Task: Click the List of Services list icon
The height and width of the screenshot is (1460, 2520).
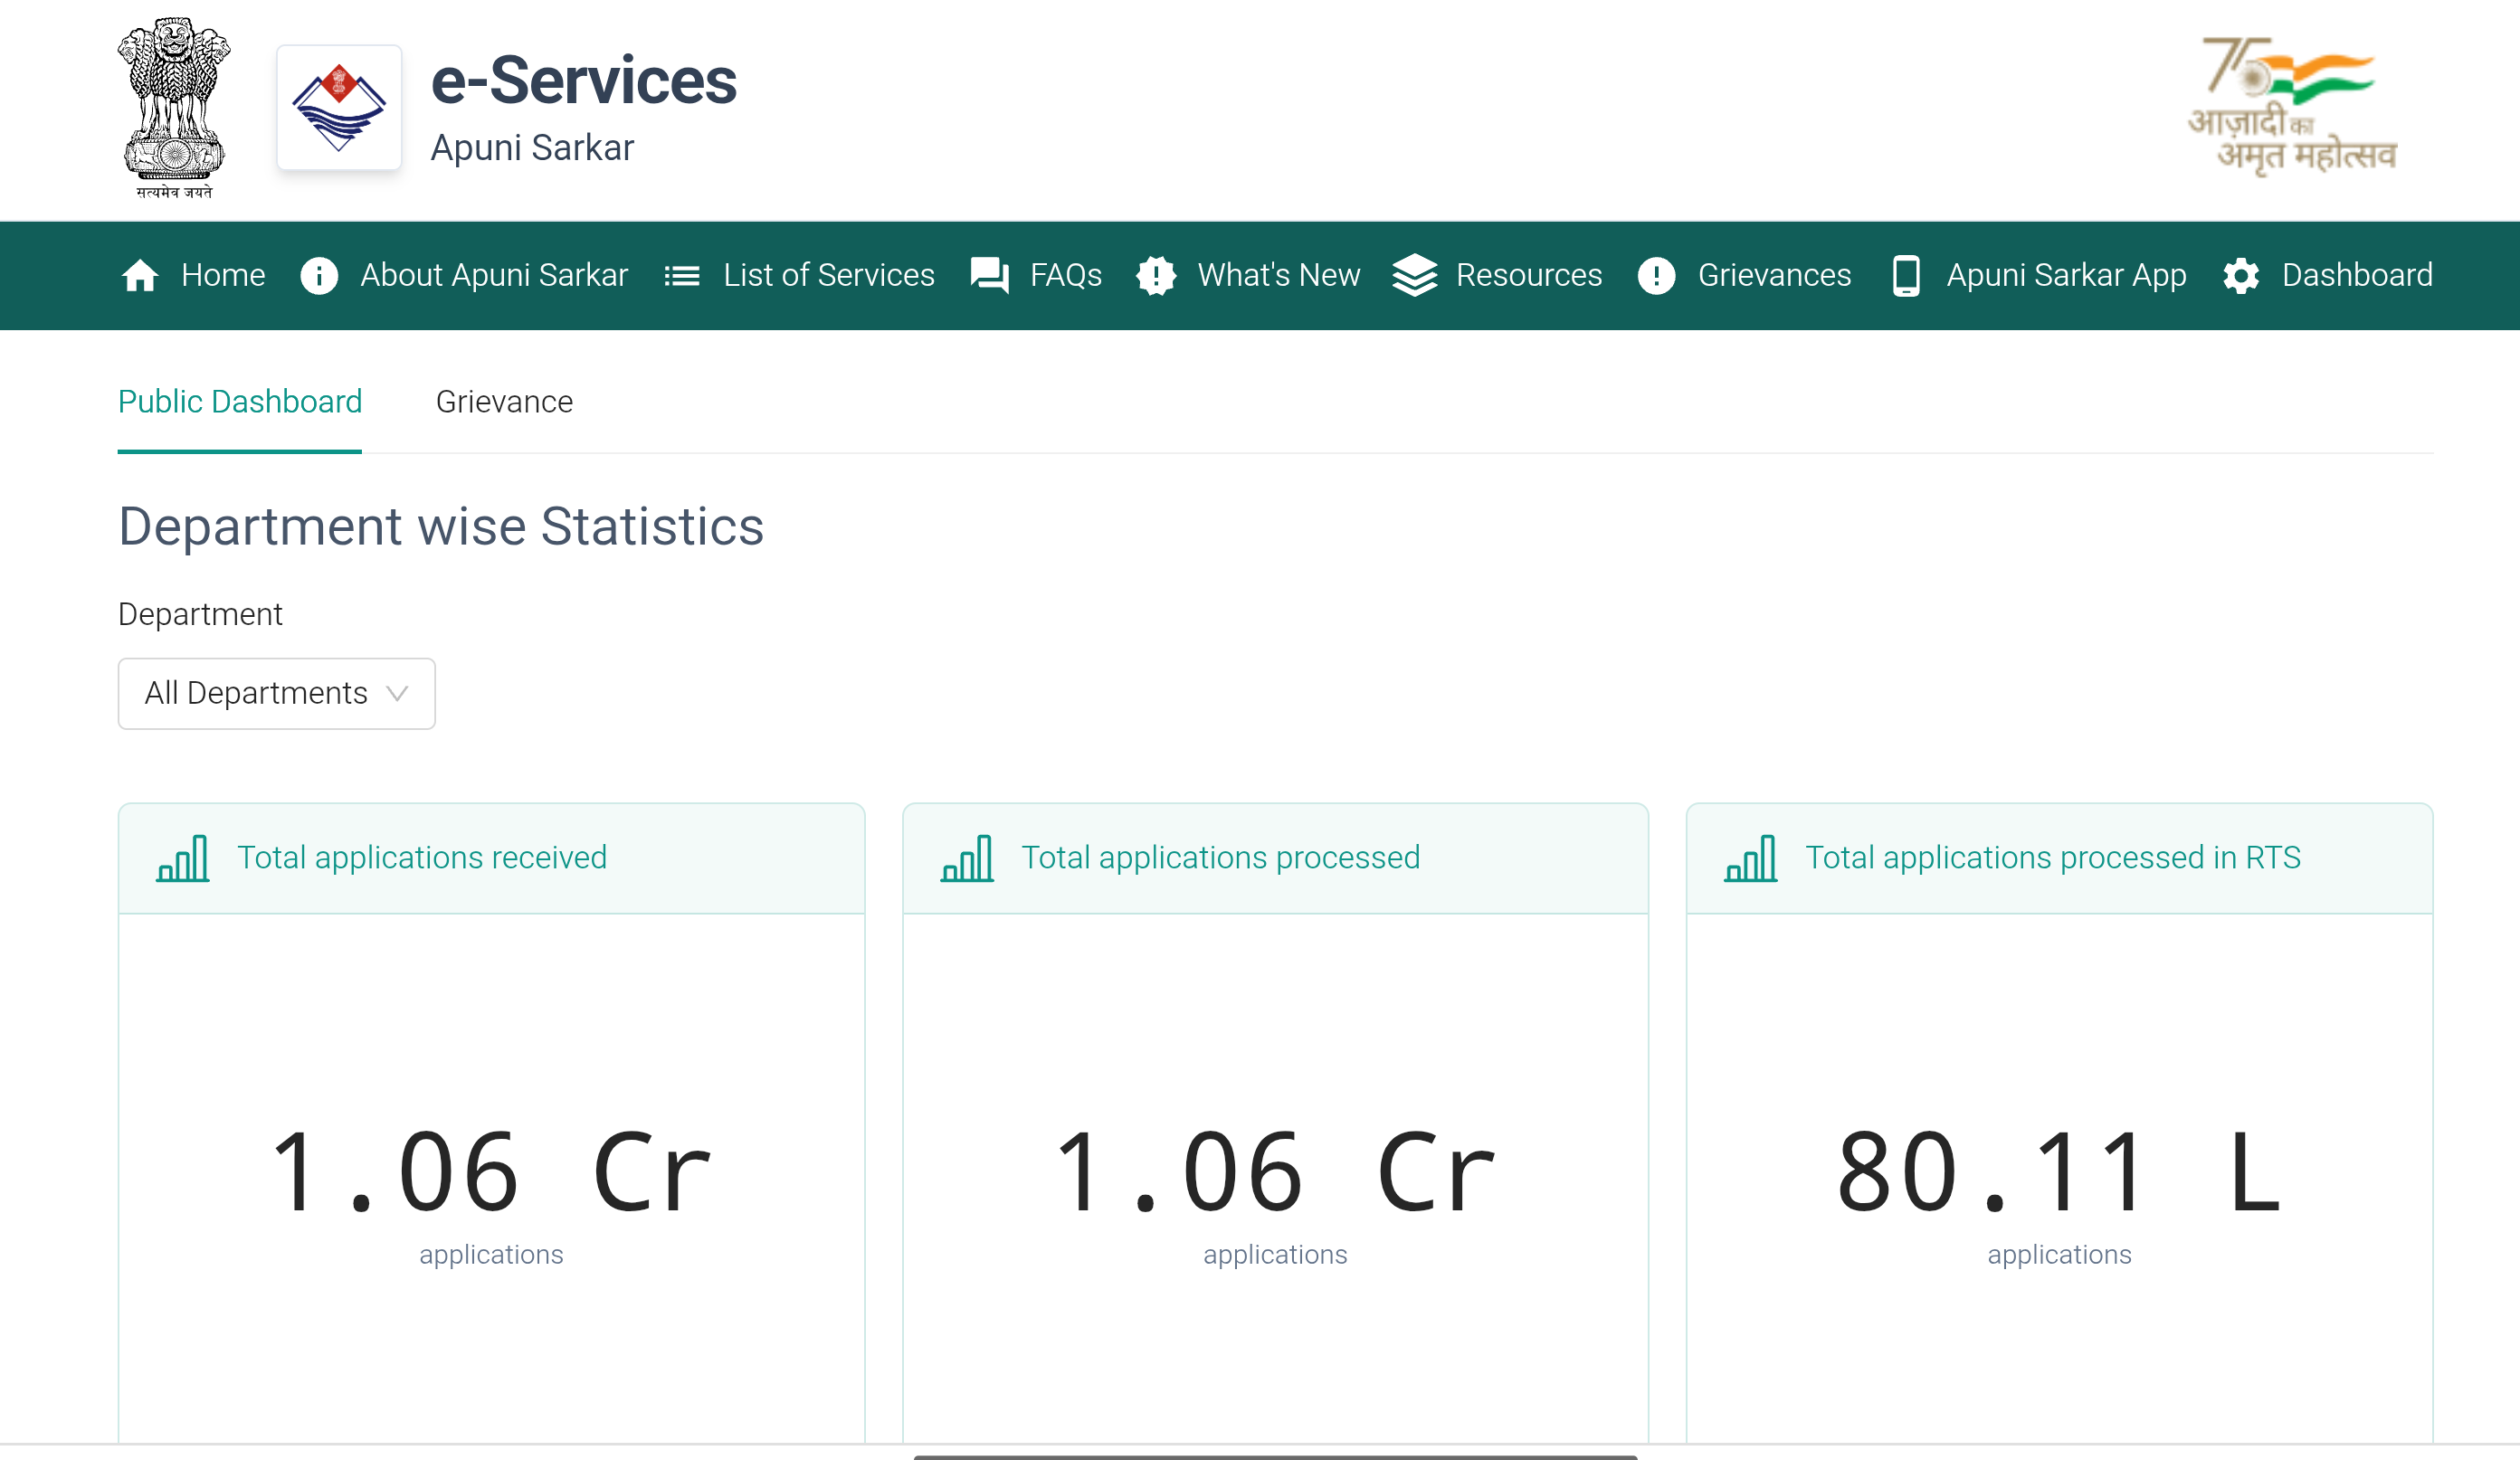Action: tap(682, 275)
